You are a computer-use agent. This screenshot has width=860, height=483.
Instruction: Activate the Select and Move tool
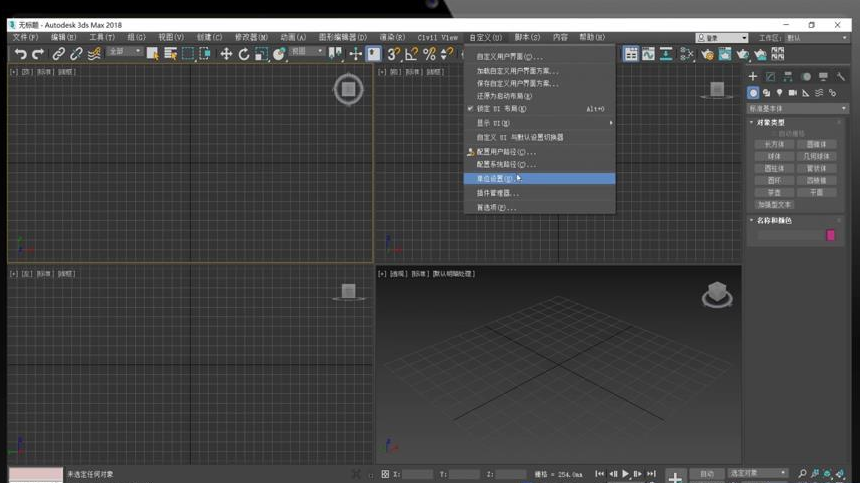(226, 54)
